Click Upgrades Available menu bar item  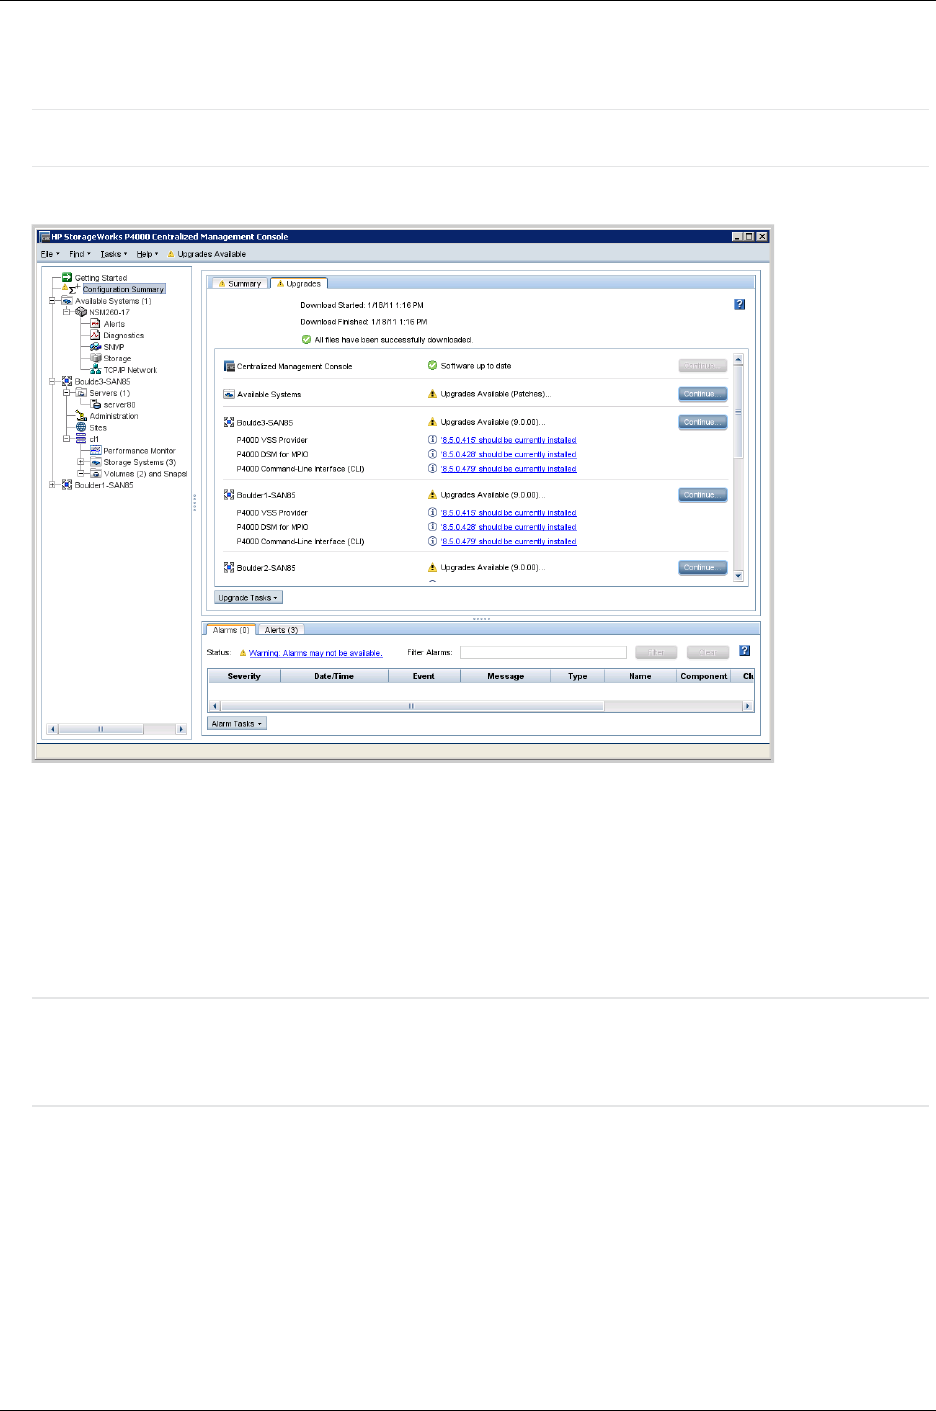(x=207, y=254)
